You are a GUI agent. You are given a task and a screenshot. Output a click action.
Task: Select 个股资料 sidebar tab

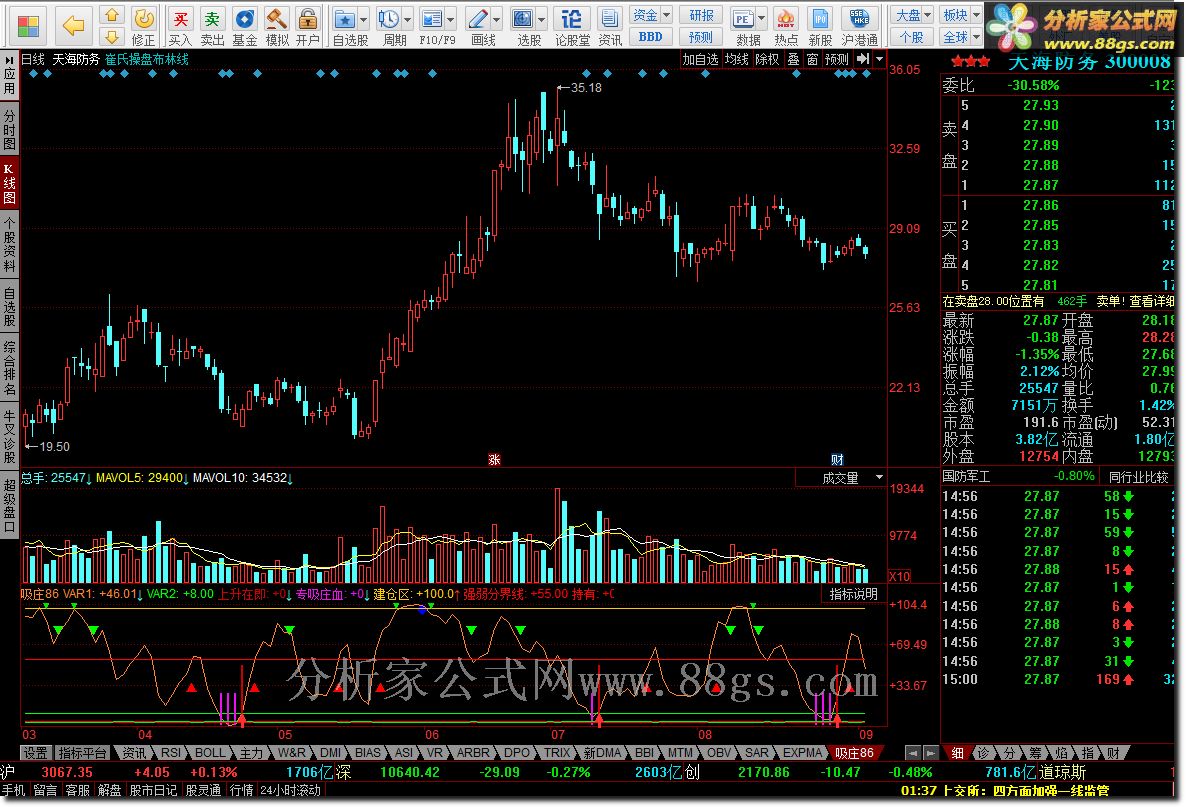(x=9, y=244)
